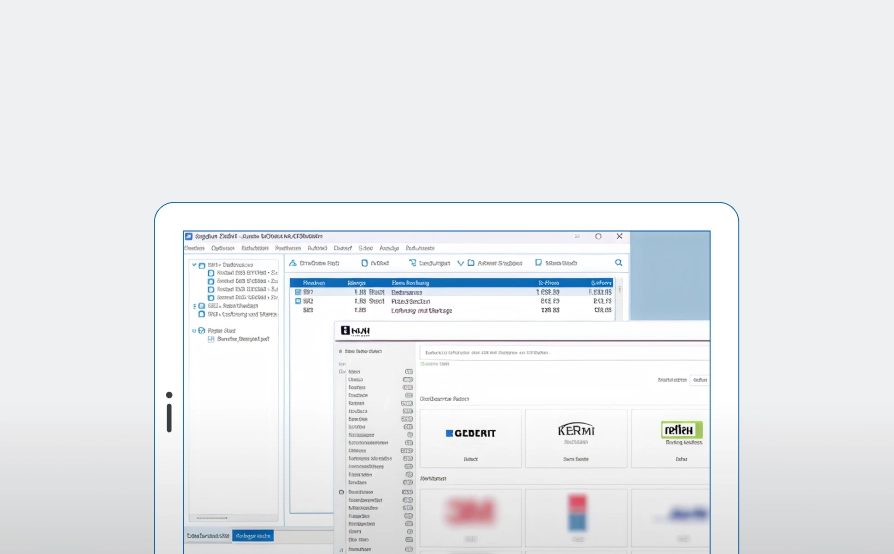Image resolution: width=894 pixels, height=554 pixels.
Task: Click the last toolbar icon before the search
Action: coord(539,263)
